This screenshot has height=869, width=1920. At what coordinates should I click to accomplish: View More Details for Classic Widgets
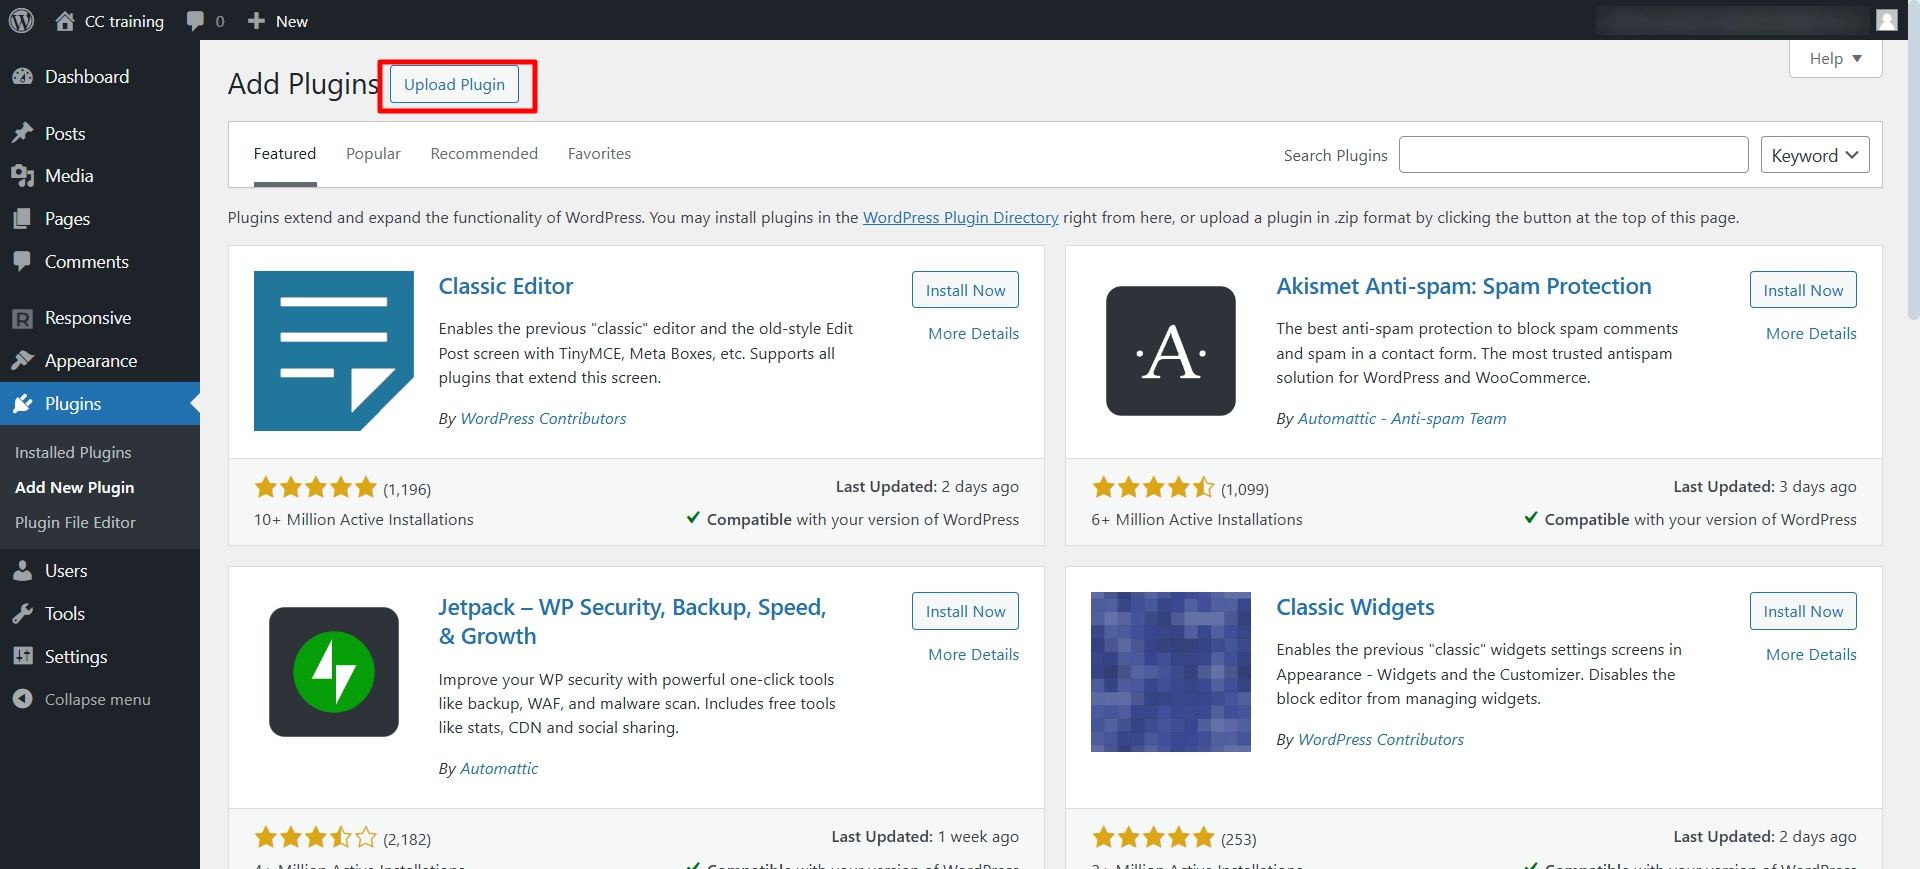[x=1811, y=655]
